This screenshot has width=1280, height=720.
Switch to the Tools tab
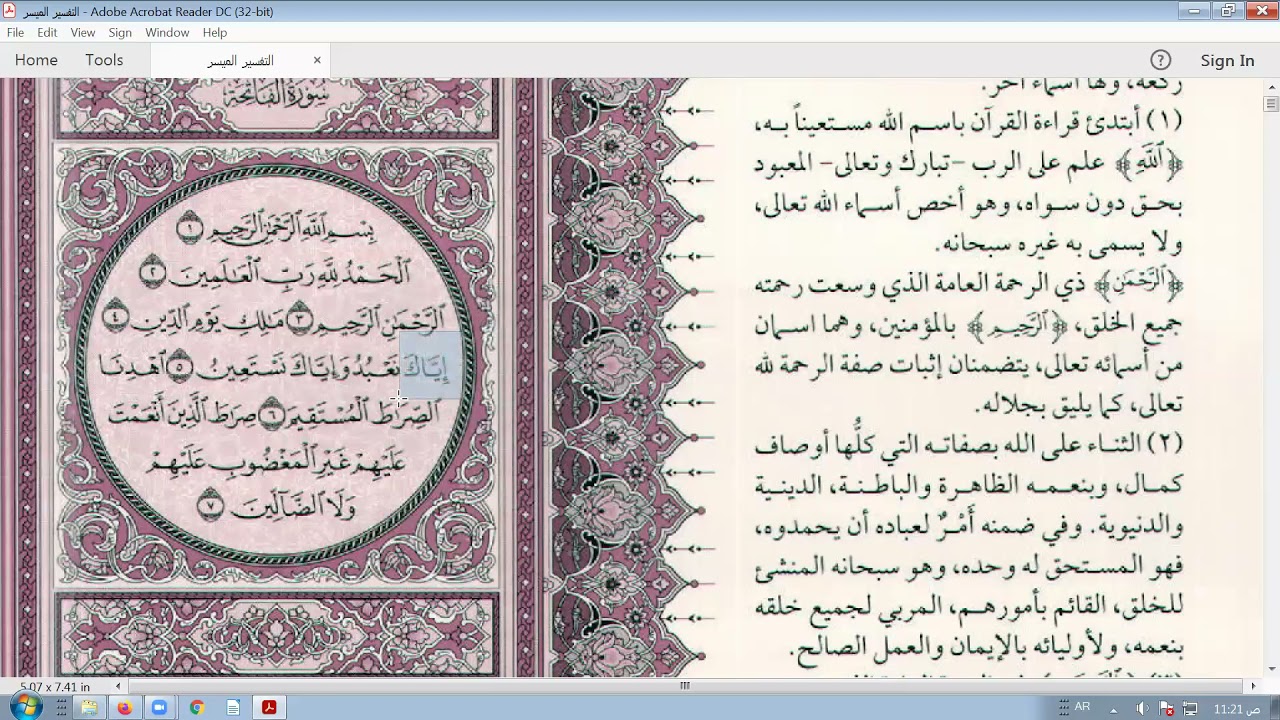click(104, 60)
